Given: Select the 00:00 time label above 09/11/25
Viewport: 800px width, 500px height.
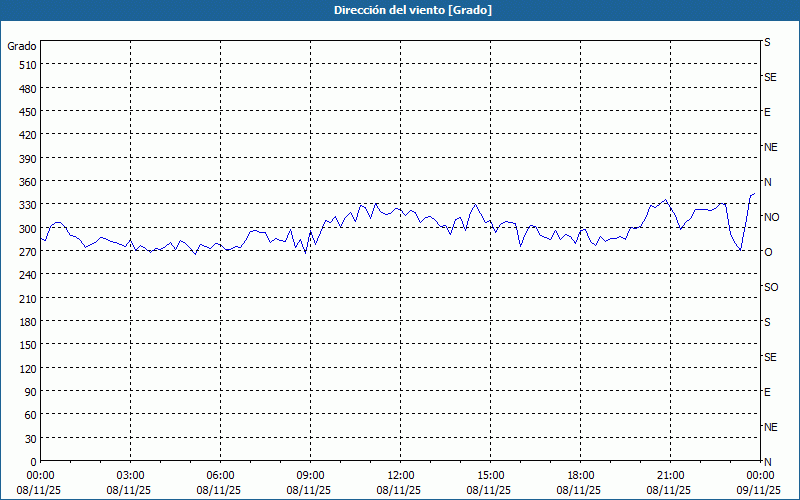Looking at the screenshot, I should coord(760,476).
